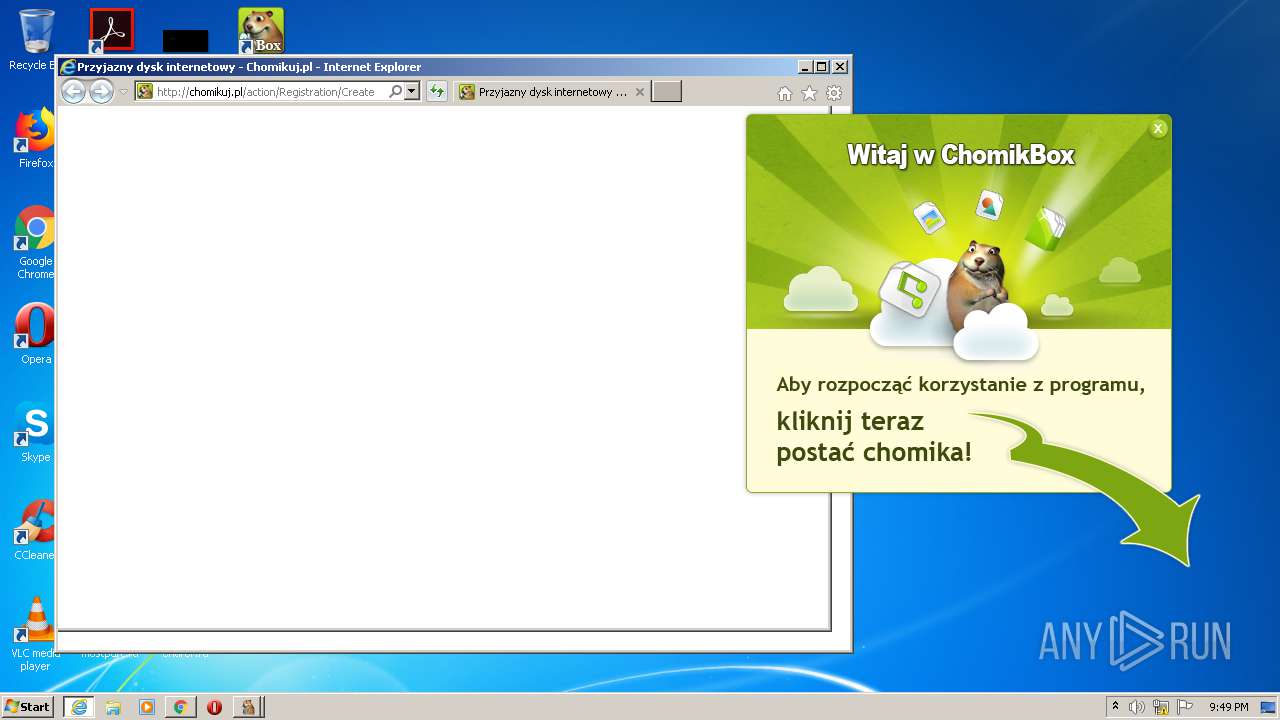Viewport: 1280px width, 720px height.
Task: Open the CCleaner desktop shortcut
Action: coord(36,530)
